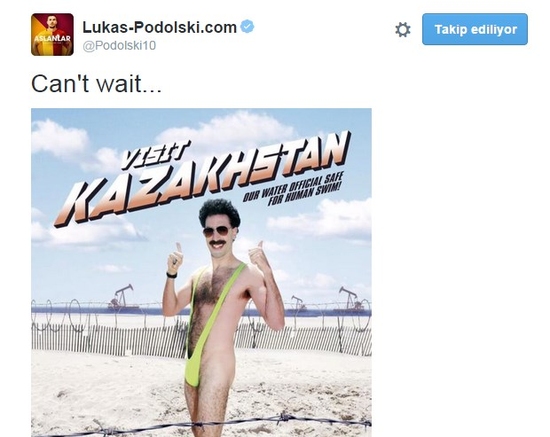Click the KAZAKHSTAN title in the poster
The image size is (550, 437).
203,182
